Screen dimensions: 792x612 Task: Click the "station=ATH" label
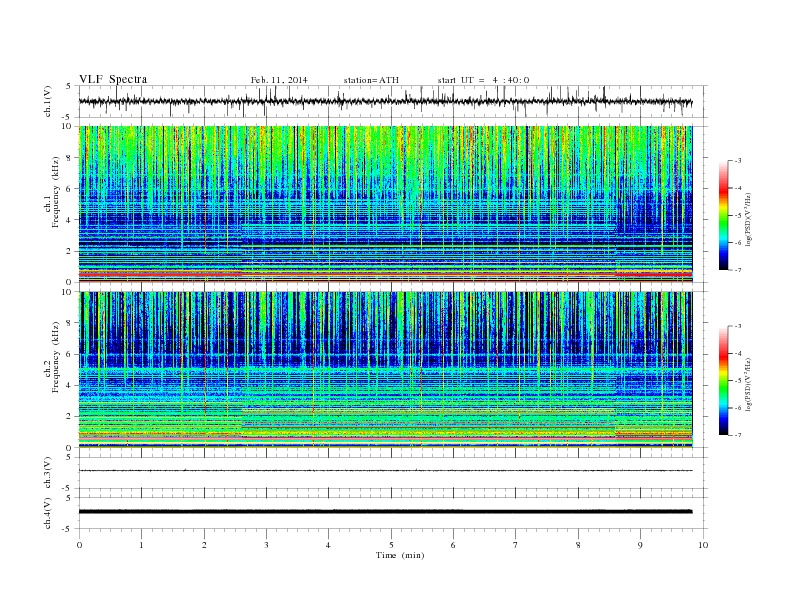[x=371, y=80]
